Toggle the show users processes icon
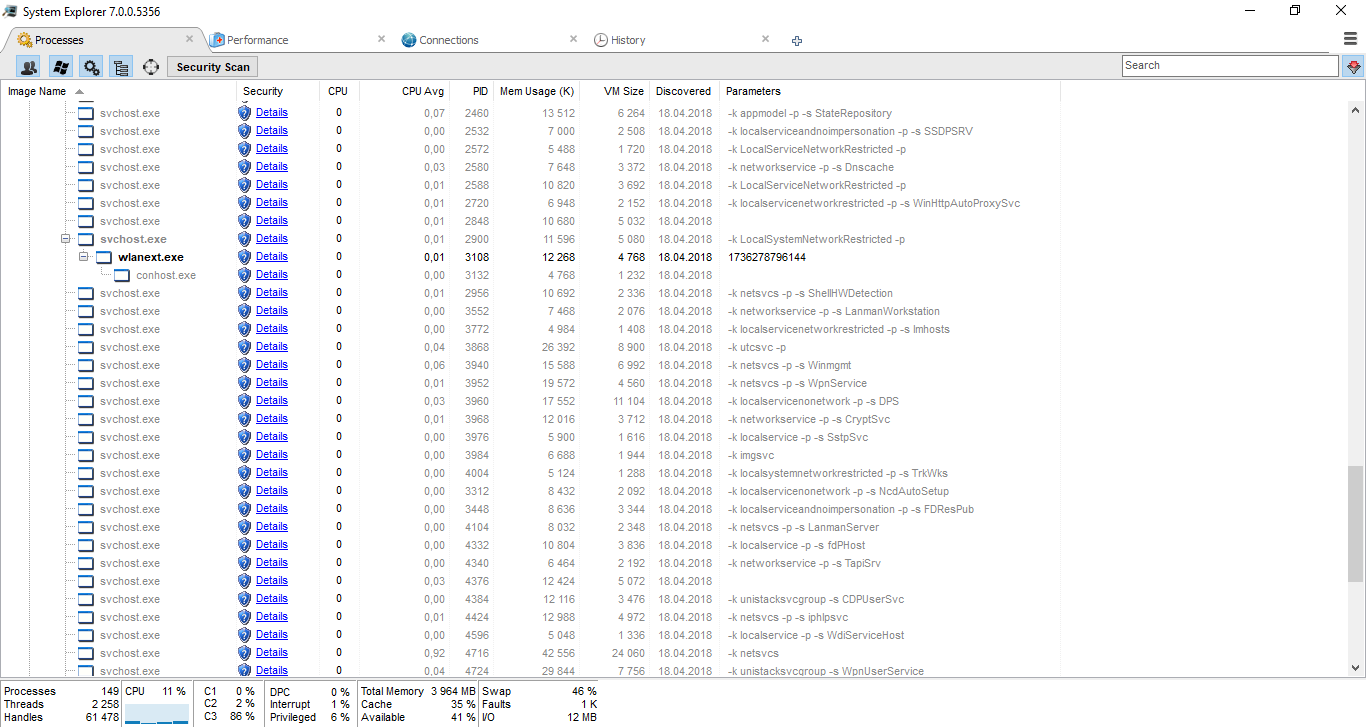The width and height of the screenshot is (1366, 728). [x=29, y=67]
